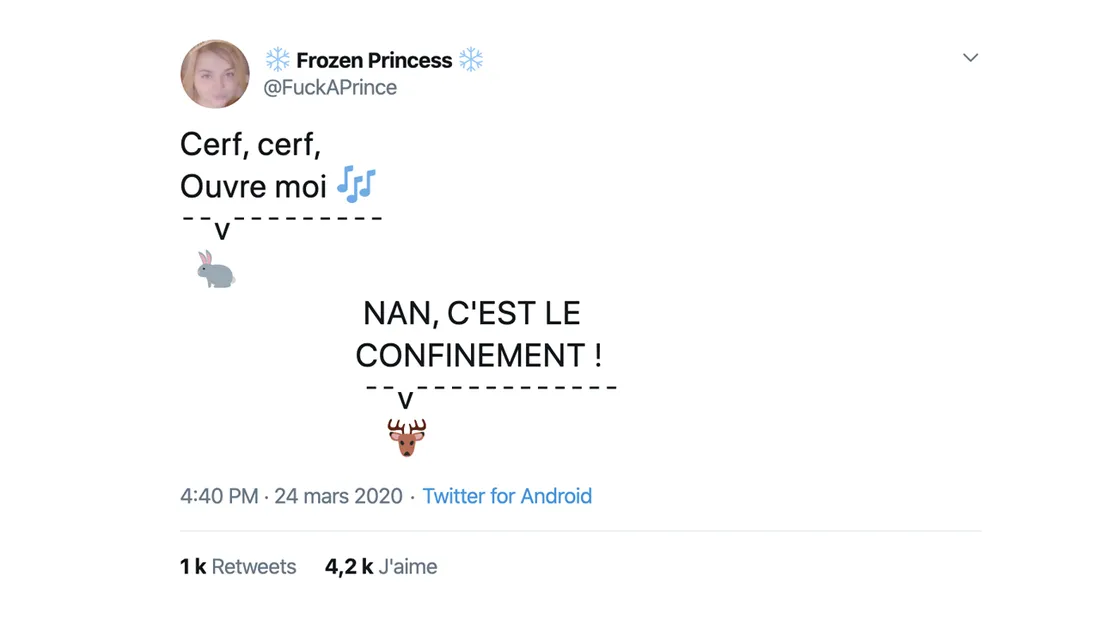Click the "Cerf, cerf," tweet text
The width and height of the screenshot is (1100, 619).
pos(250,145)
